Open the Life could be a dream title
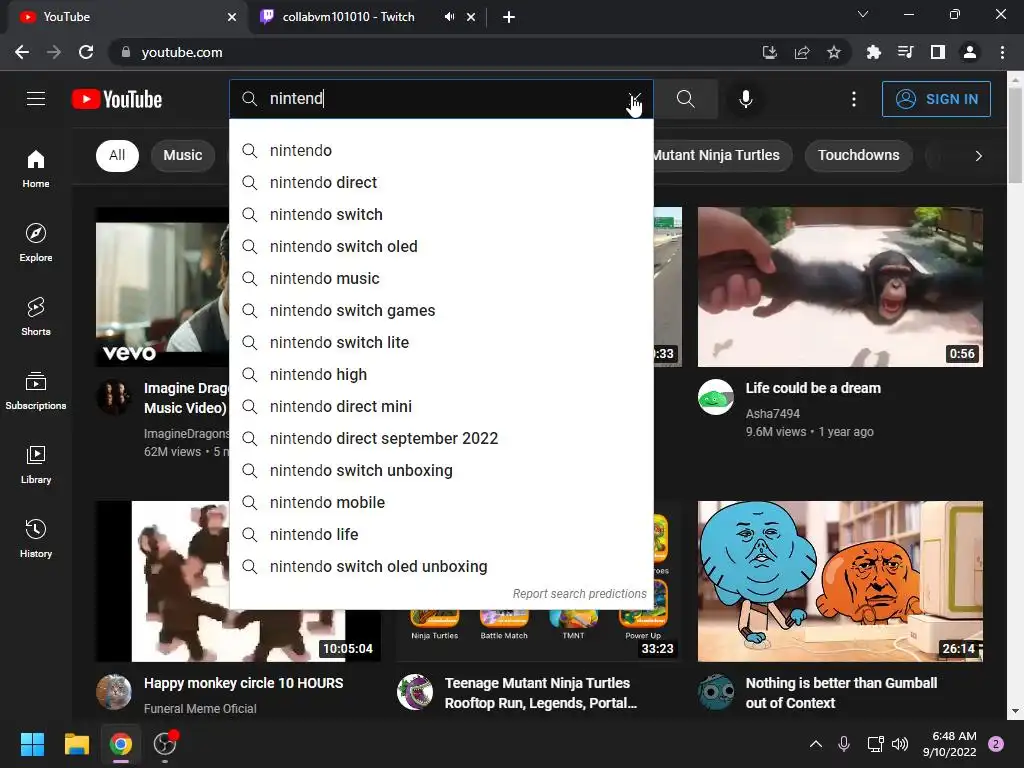This screenshot has width=1024, height=768. (x=813, y=388)
